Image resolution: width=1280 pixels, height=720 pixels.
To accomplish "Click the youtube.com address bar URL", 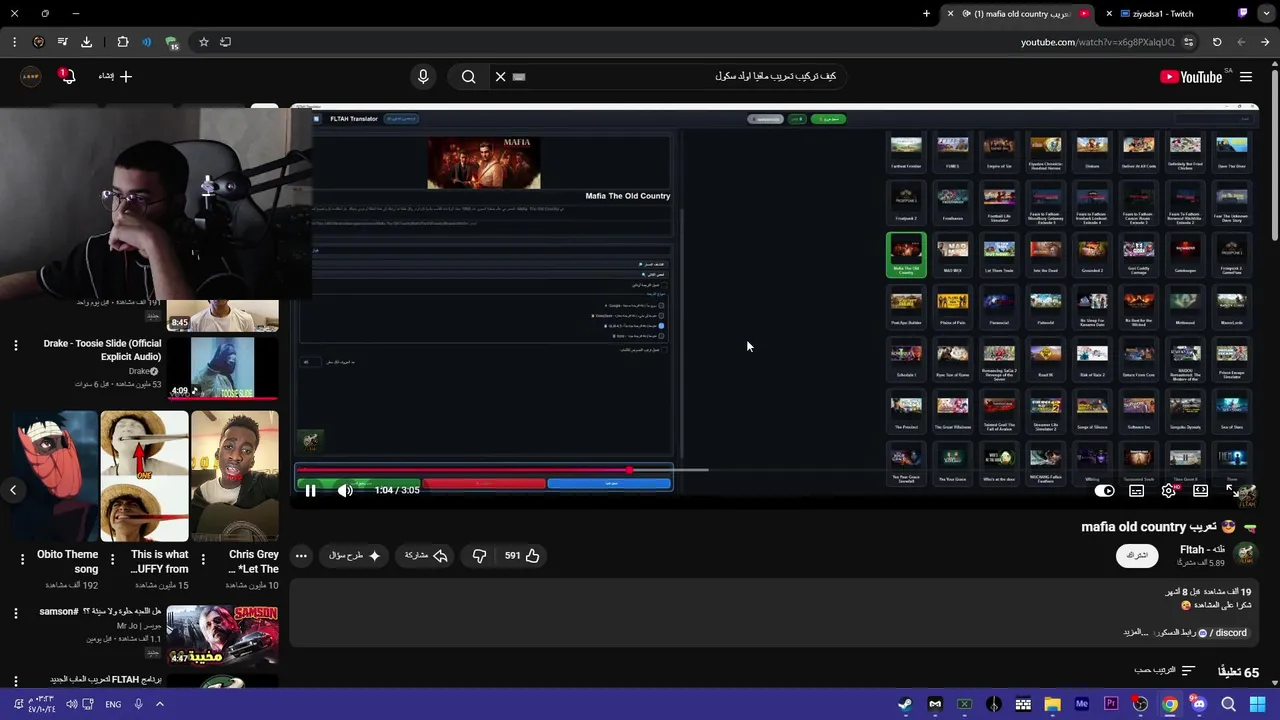I will [x=1097, y=42].
